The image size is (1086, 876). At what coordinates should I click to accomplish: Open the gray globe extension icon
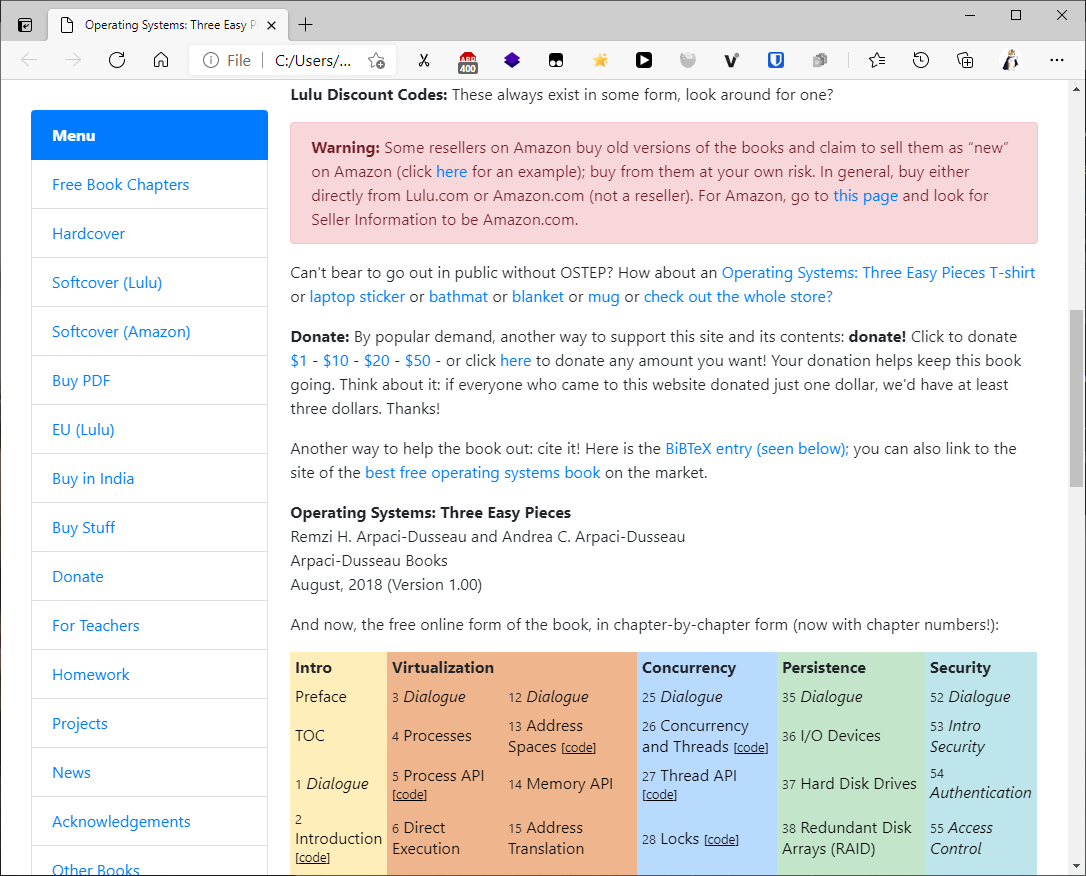point(687,60)
